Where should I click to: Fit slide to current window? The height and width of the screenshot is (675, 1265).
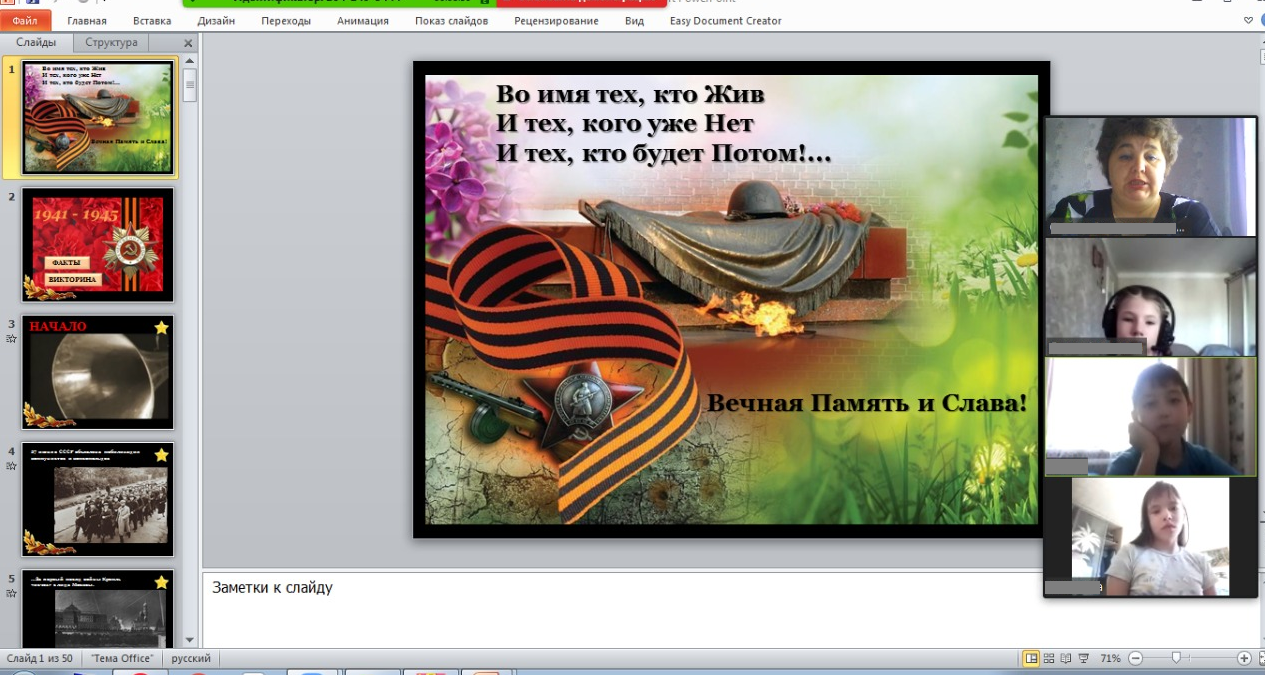click(x=1259, y=658)
